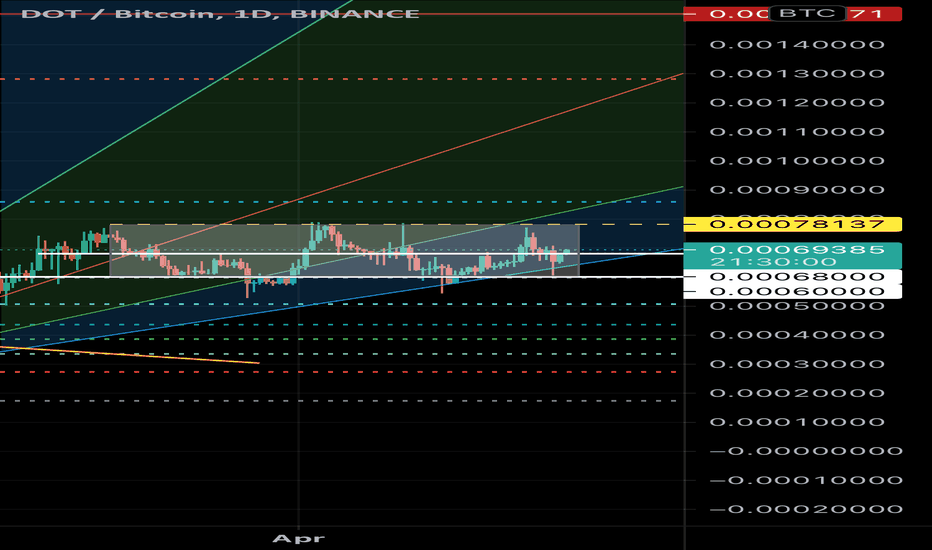Screen dimensions: 932x550
Task: Click the 0.00120000 price axis value
Action: tap(797, 103)
